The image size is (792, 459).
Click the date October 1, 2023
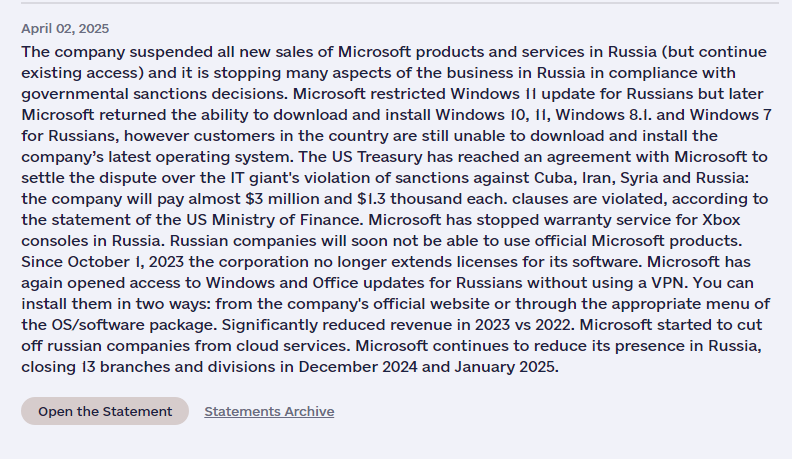[x=125, y=262]
